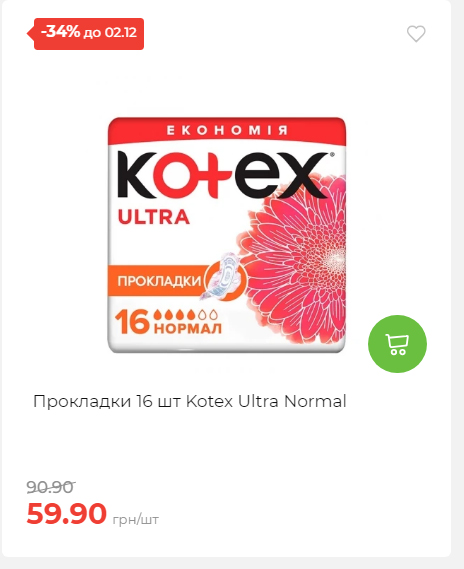Click the droplet absorbency indicator icons
Image resolution: width=464 pixels, height=569 pixels.
click(186, 314)
